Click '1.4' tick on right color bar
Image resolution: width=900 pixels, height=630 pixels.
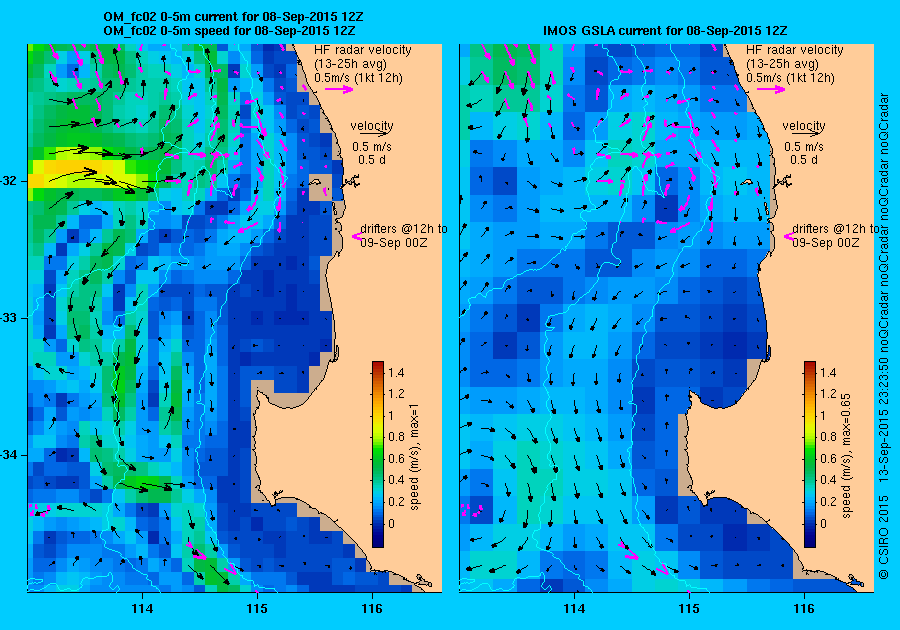[x=828, y=372]
